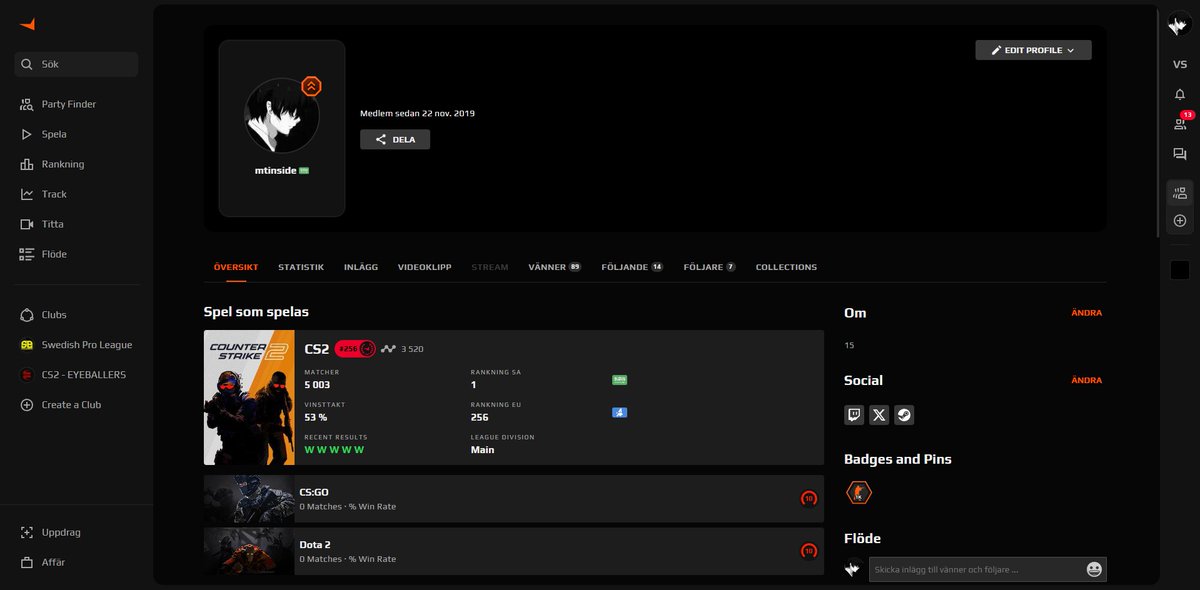Viewport: 1200px width, 590px height.
Task: Click the Dota 2 level 10 skill icon
Action: 809,551
